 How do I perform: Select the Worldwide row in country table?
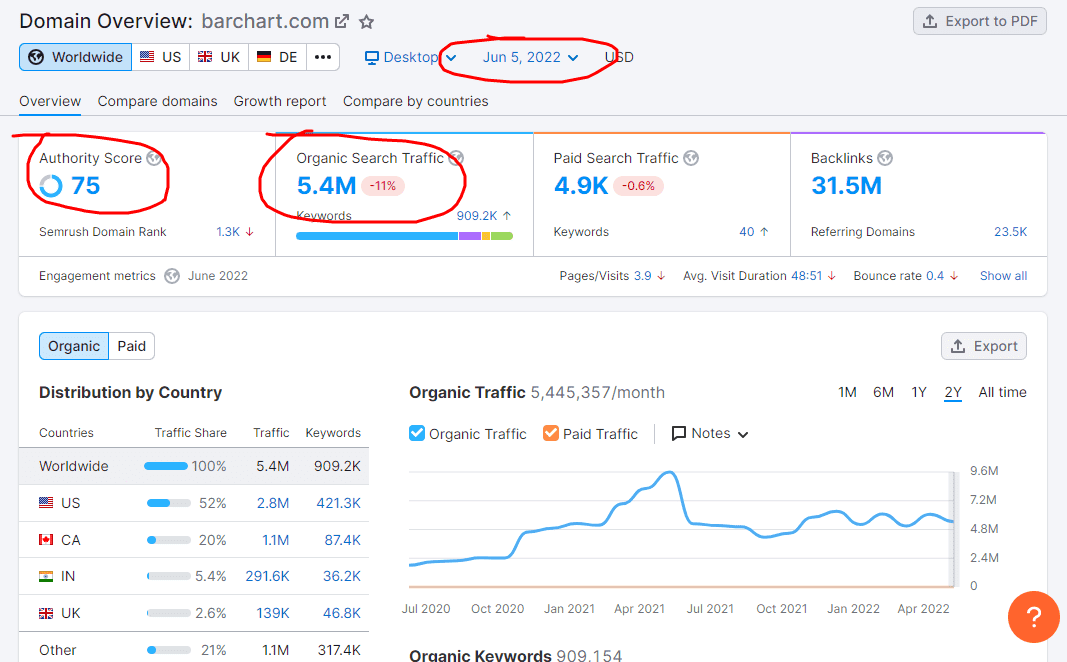194,466
